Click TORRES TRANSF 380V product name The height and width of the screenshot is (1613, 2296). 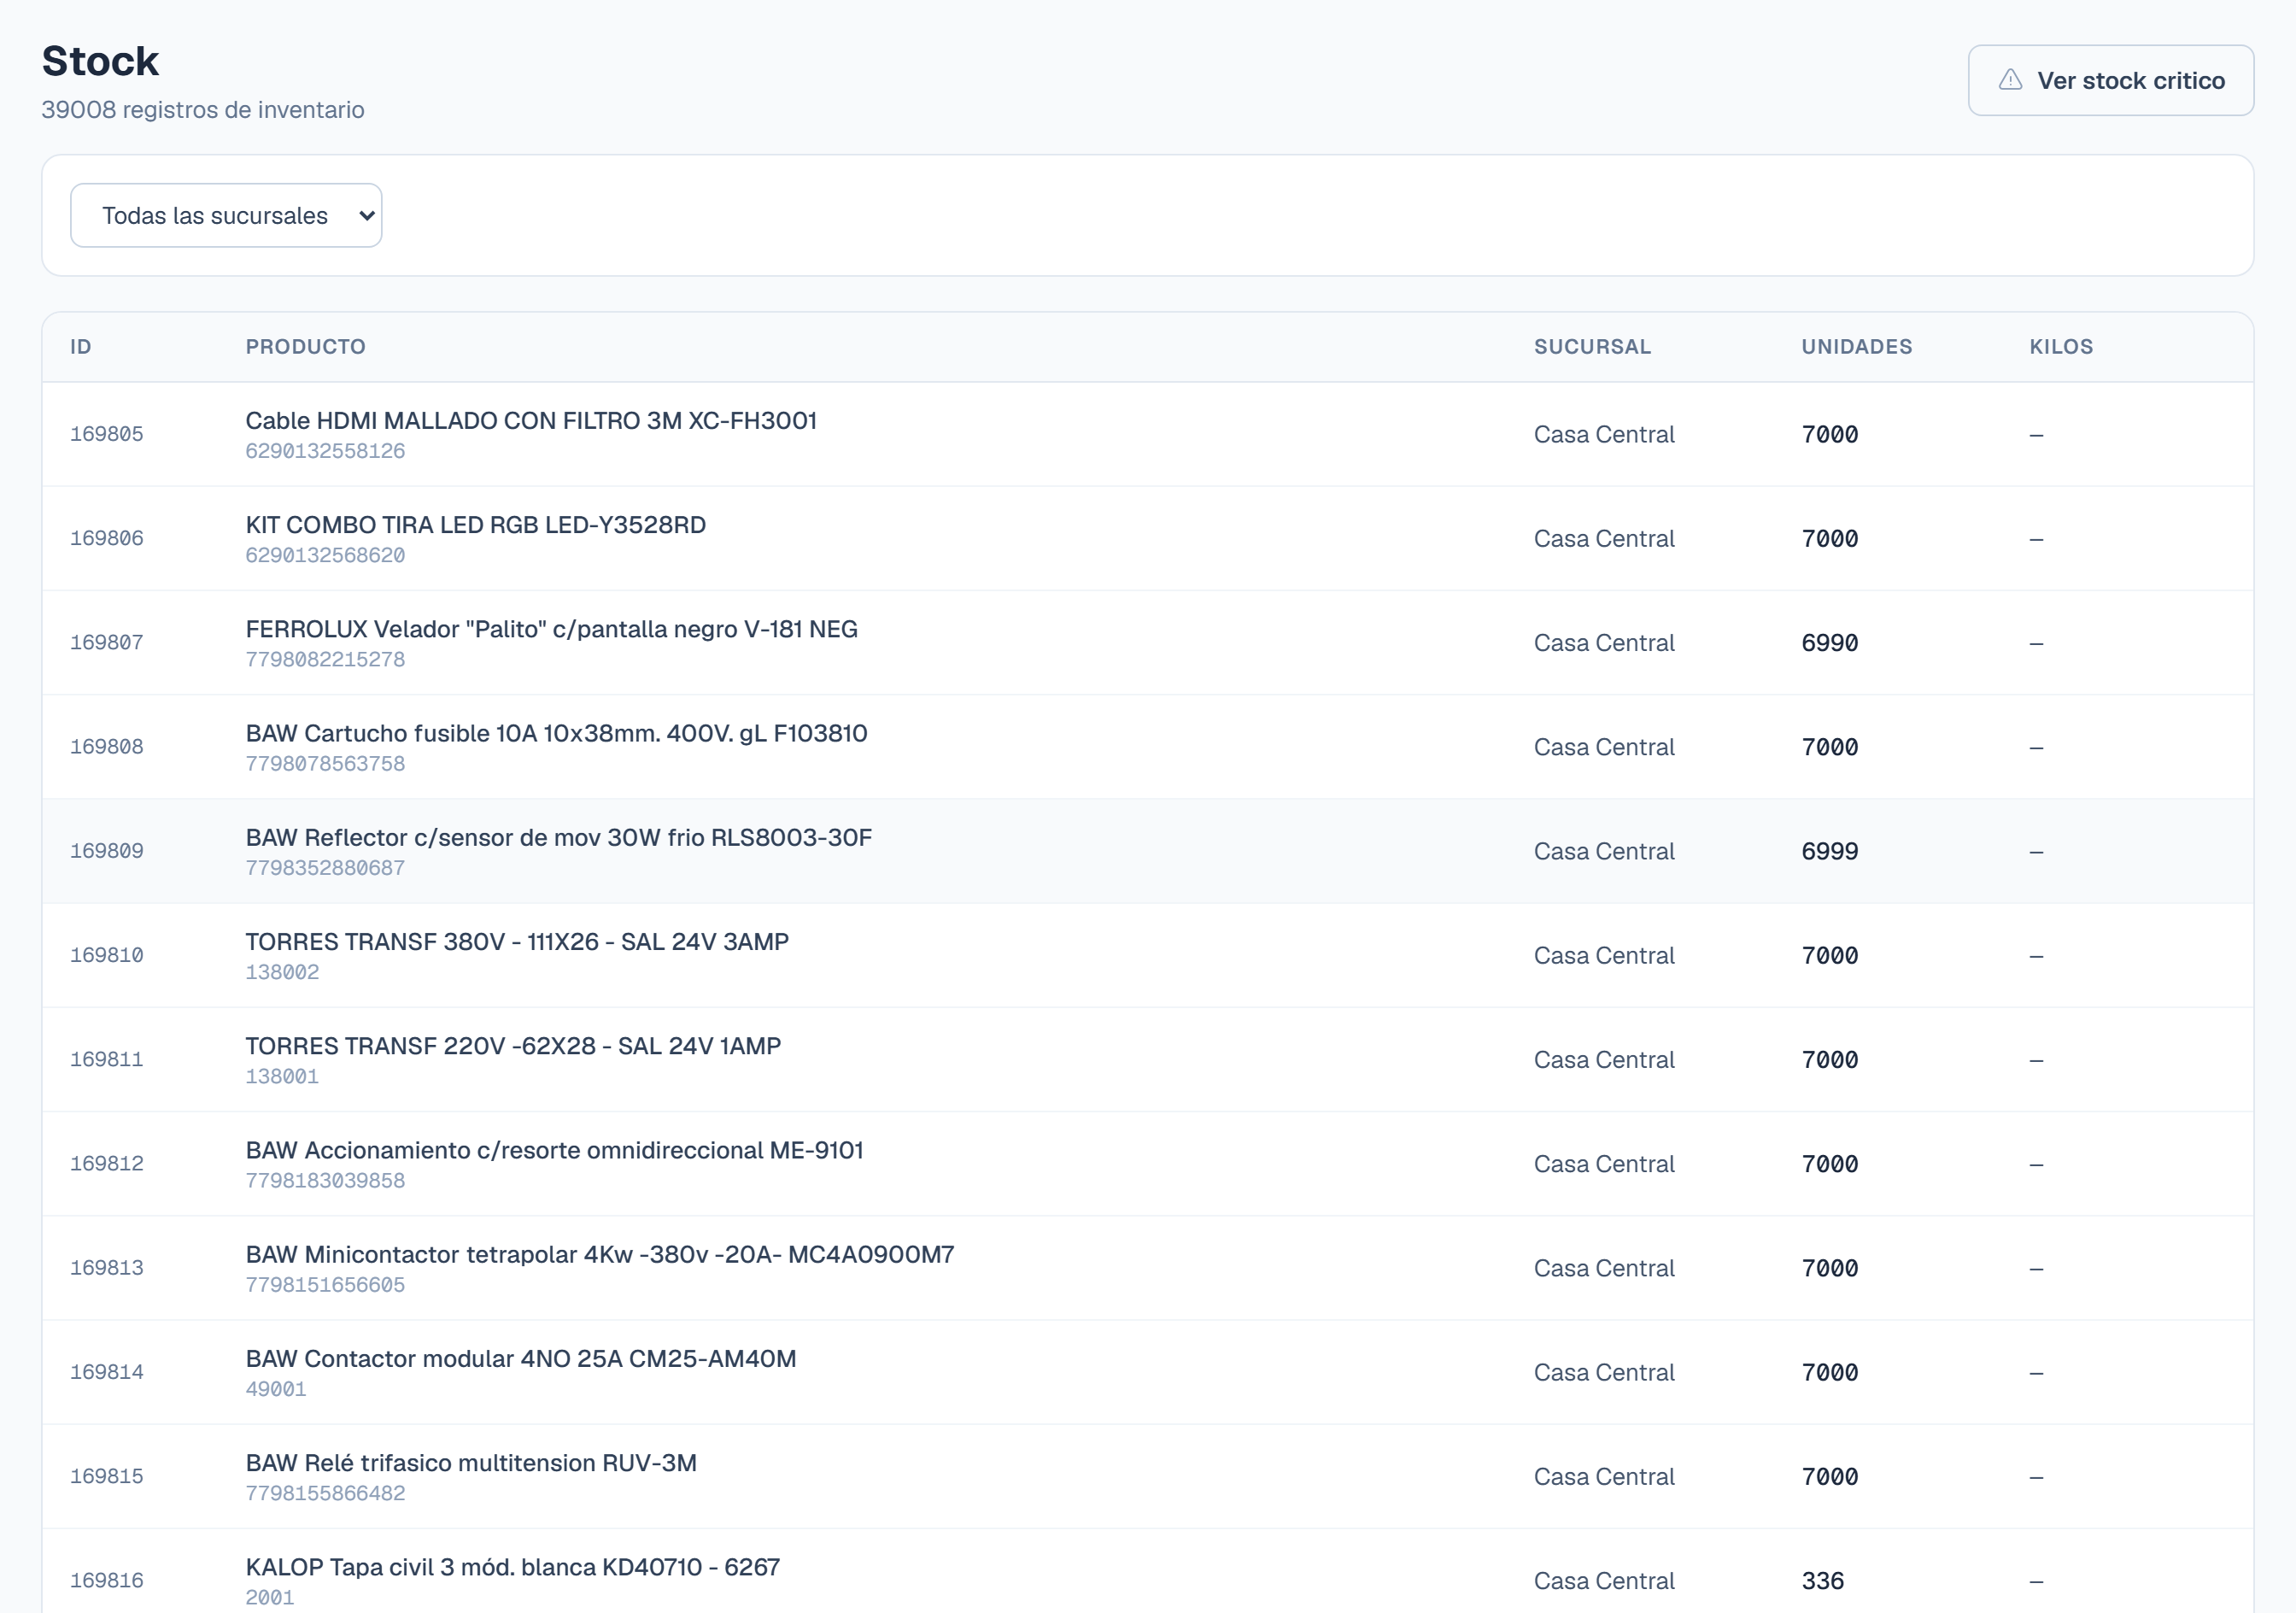517,942
